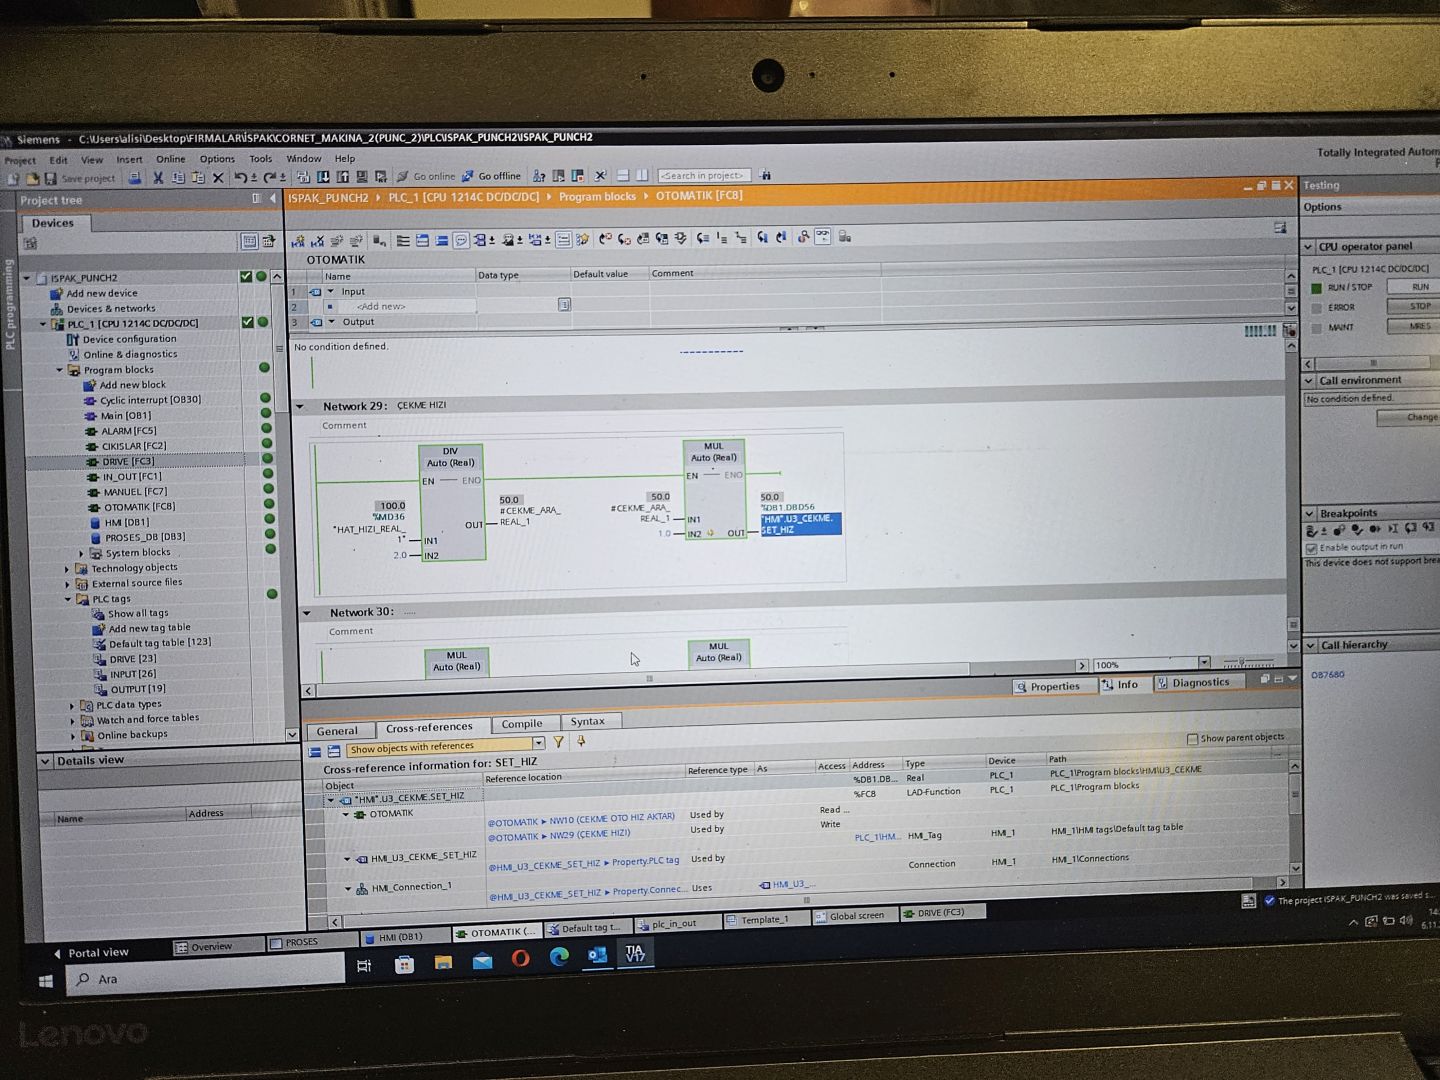1440x1080 pixels.
Task: Click the Go offline toolbar button
Action: (490, 176)
